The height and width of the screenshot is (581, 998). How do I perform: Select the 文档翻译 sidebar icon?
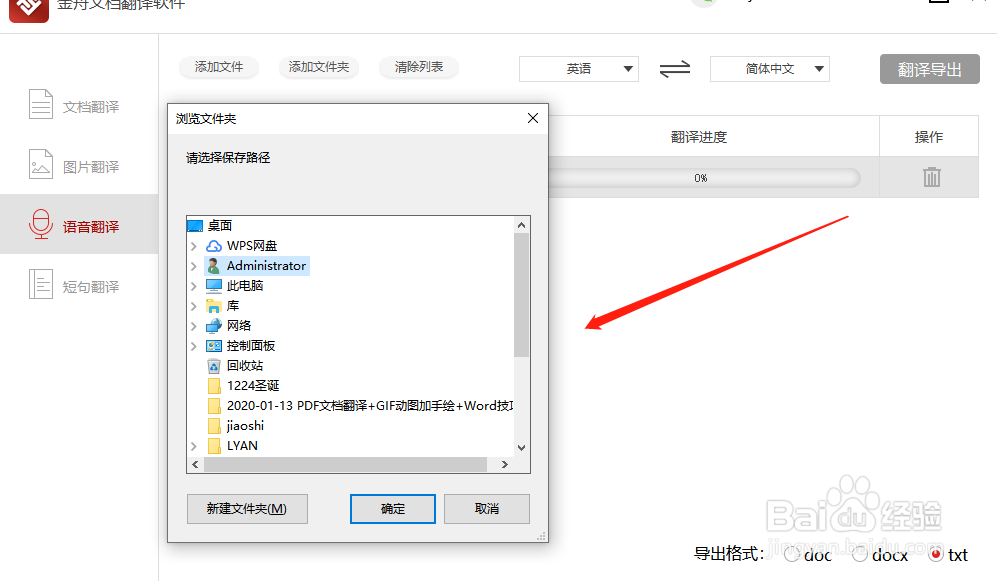click(x=40, y=103)
